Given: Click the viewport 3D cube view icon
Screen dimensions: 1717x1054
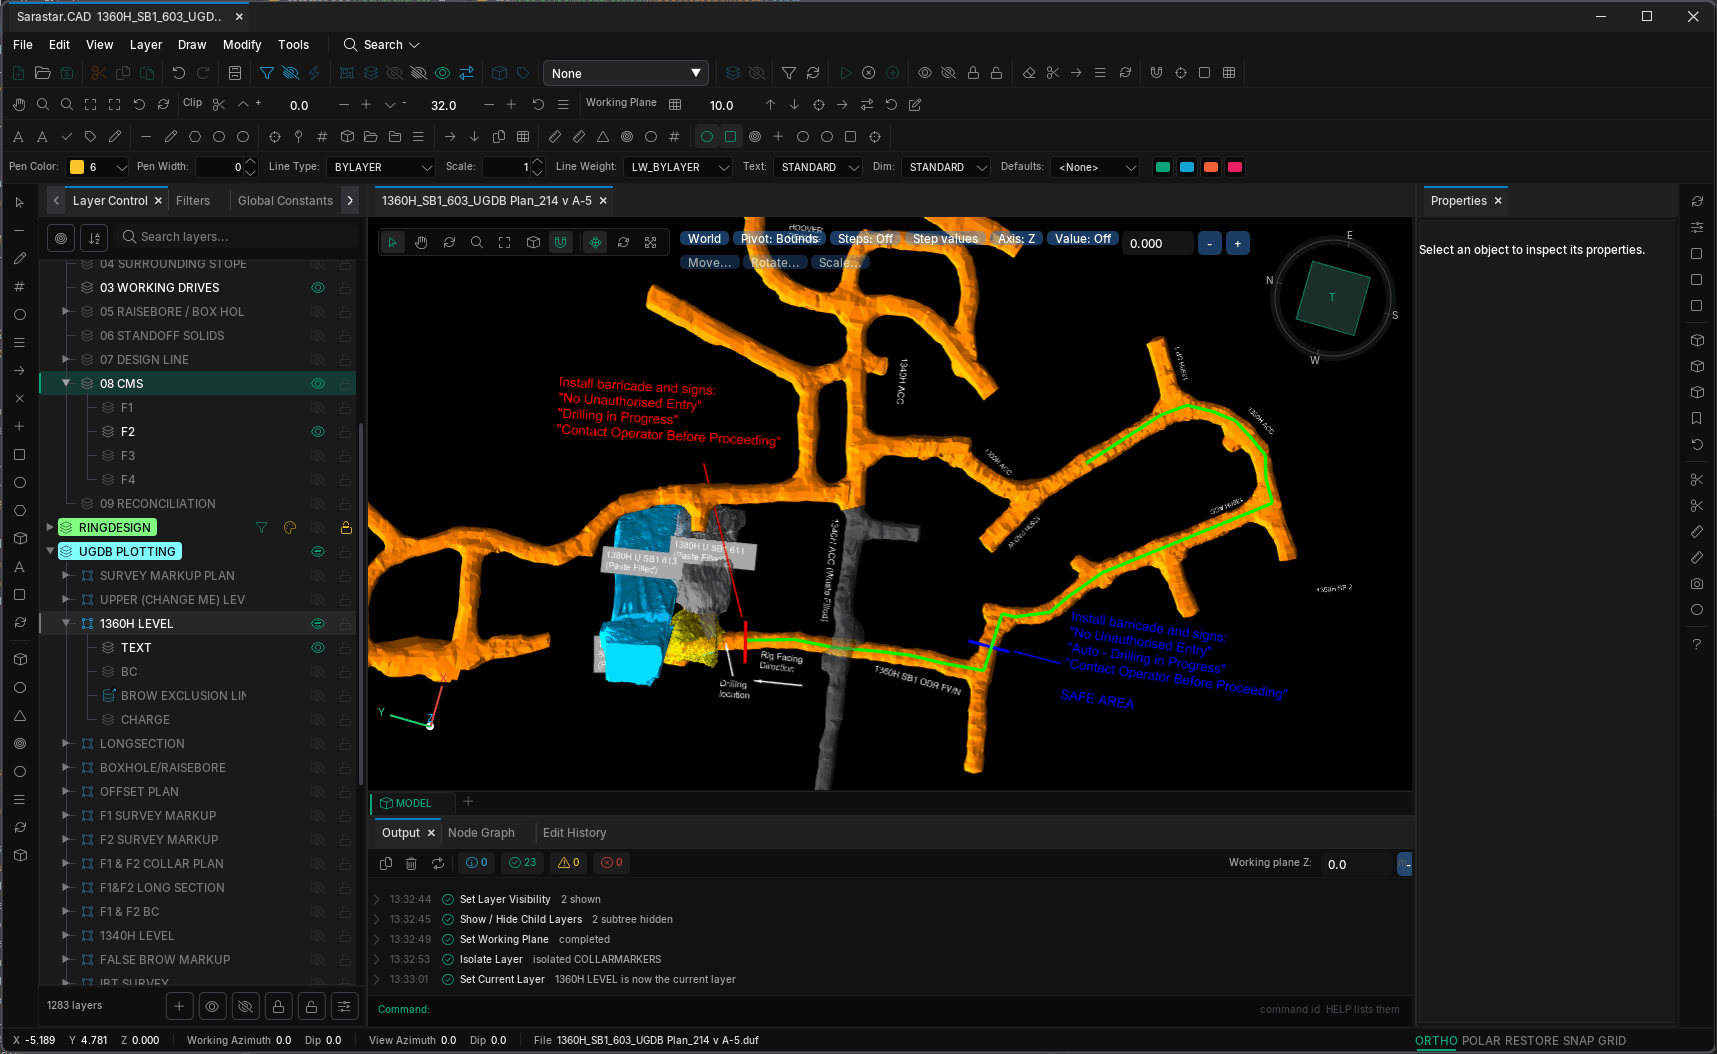Looking at the screenshot, I should (x=533, y=242).
